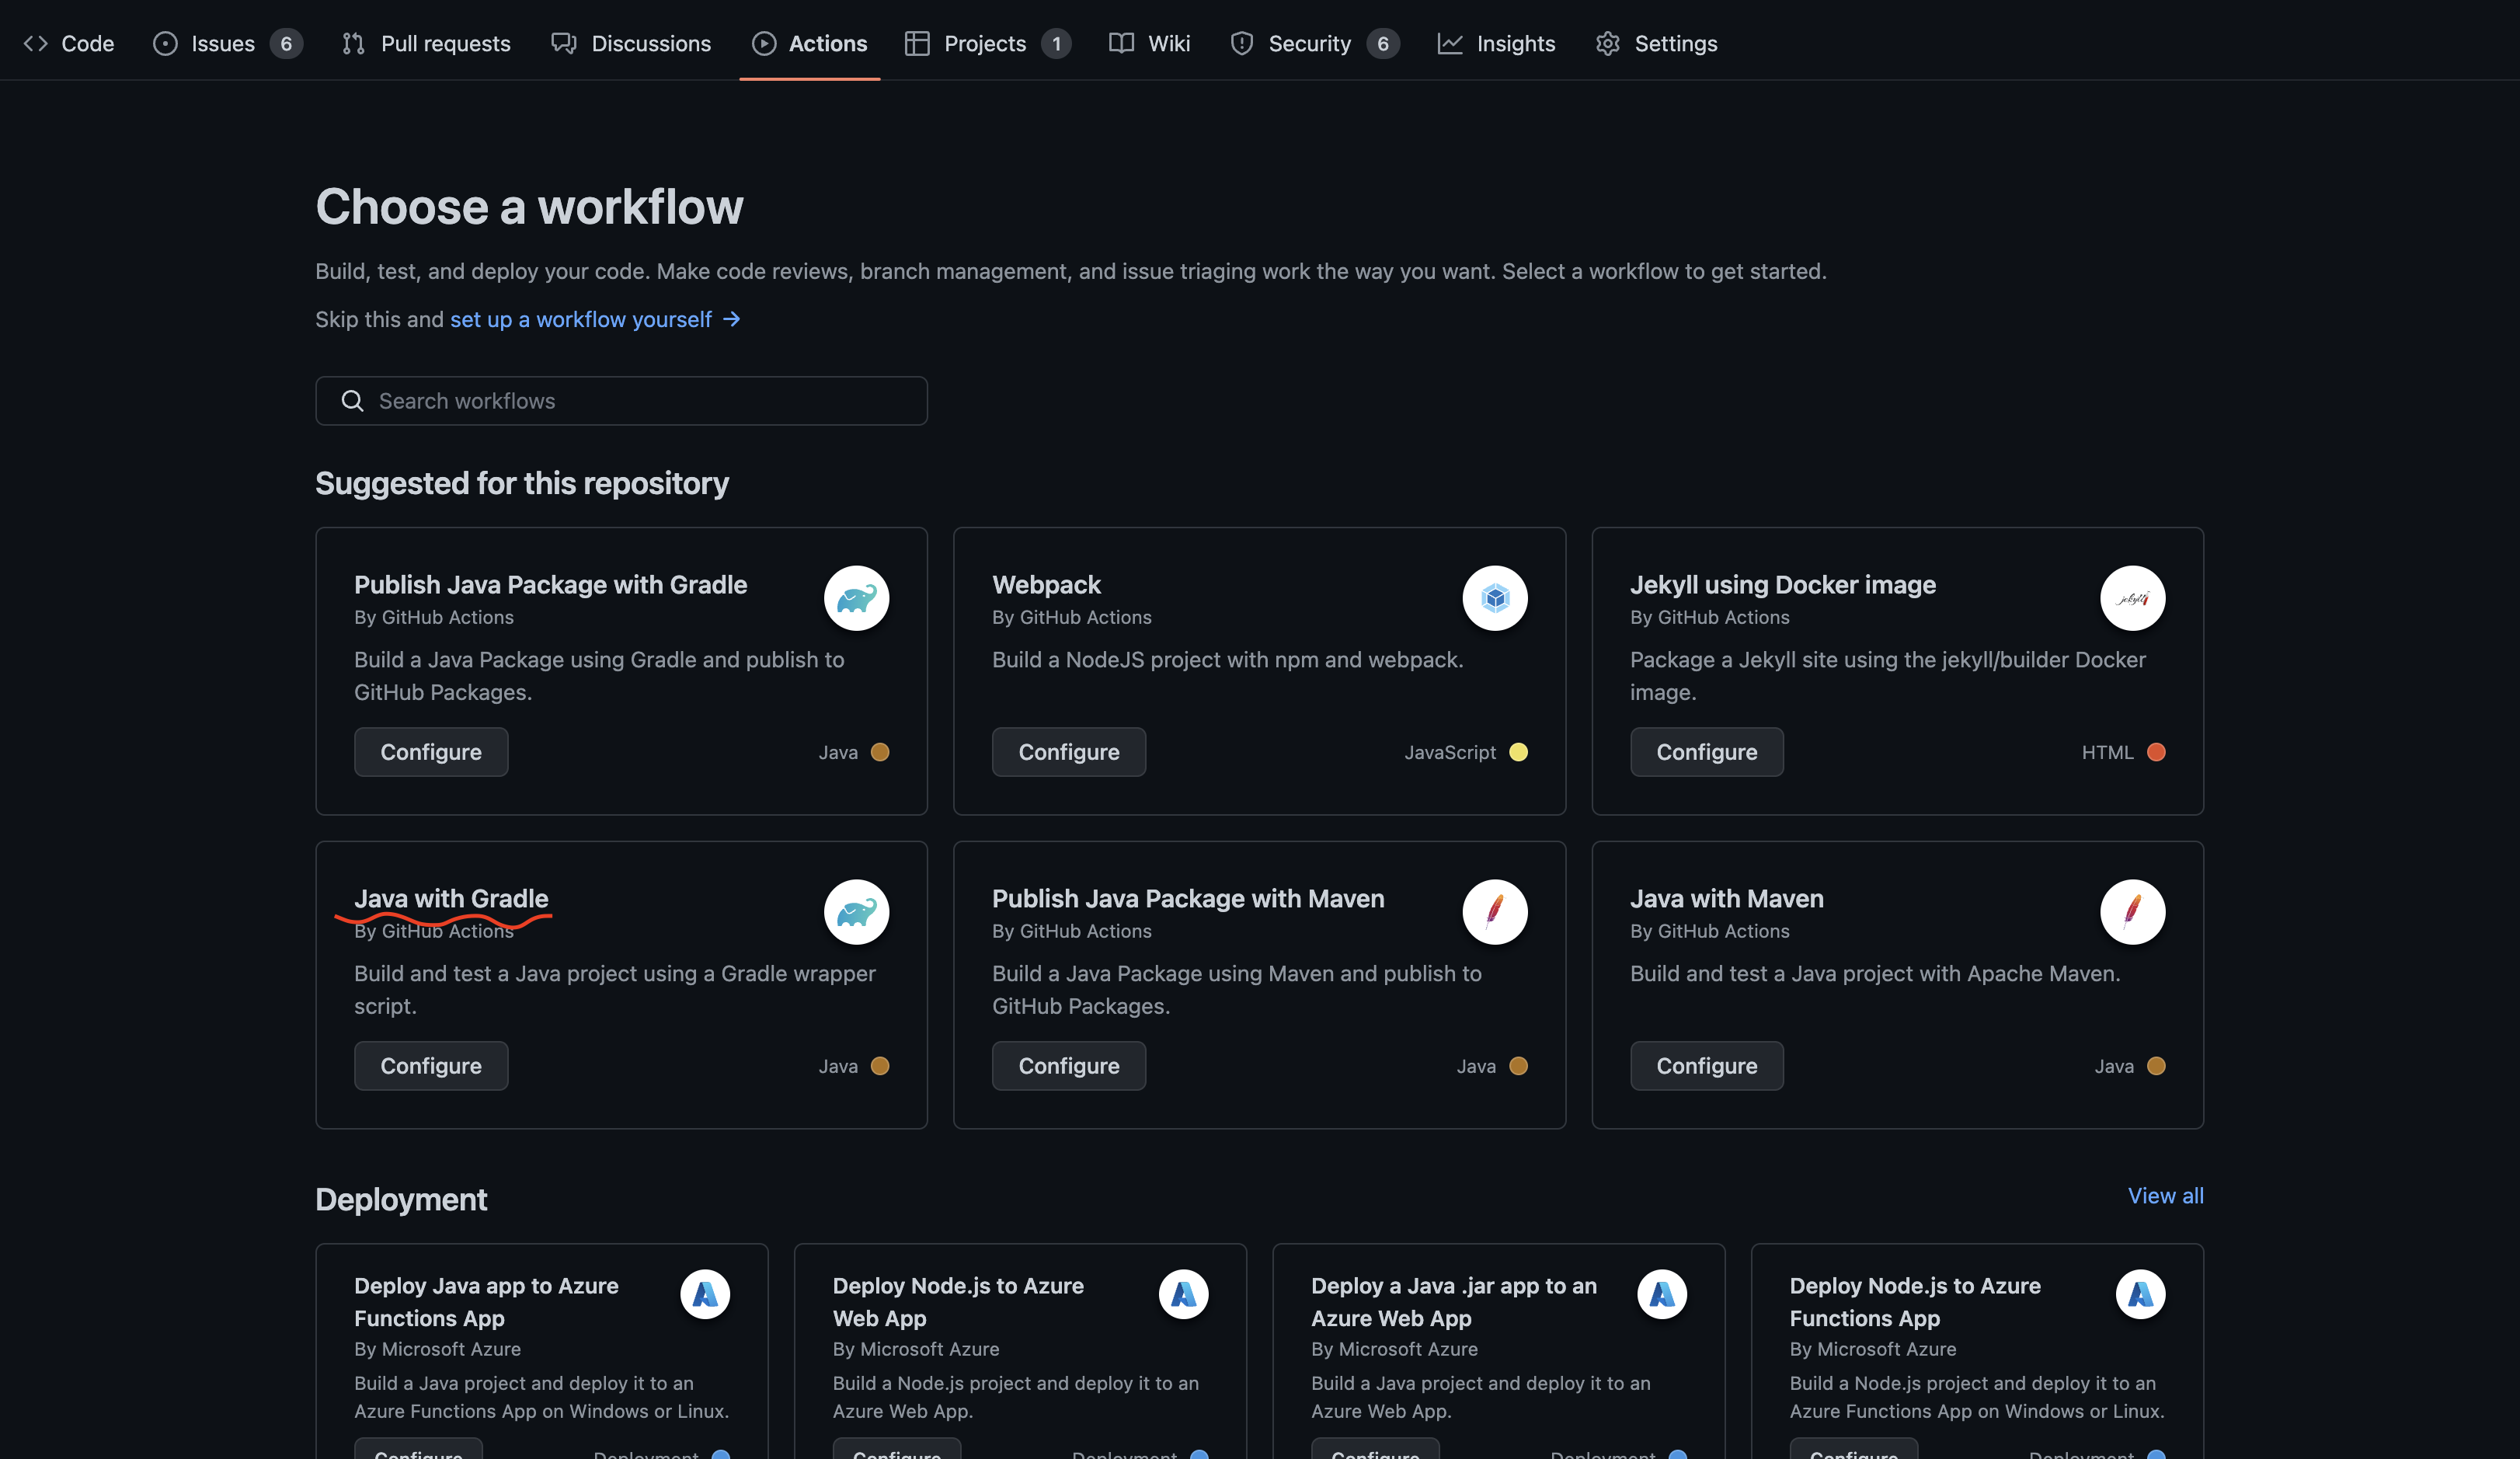
Task: Click Publish Java Package with Gradle title
Action: (550, 585)
